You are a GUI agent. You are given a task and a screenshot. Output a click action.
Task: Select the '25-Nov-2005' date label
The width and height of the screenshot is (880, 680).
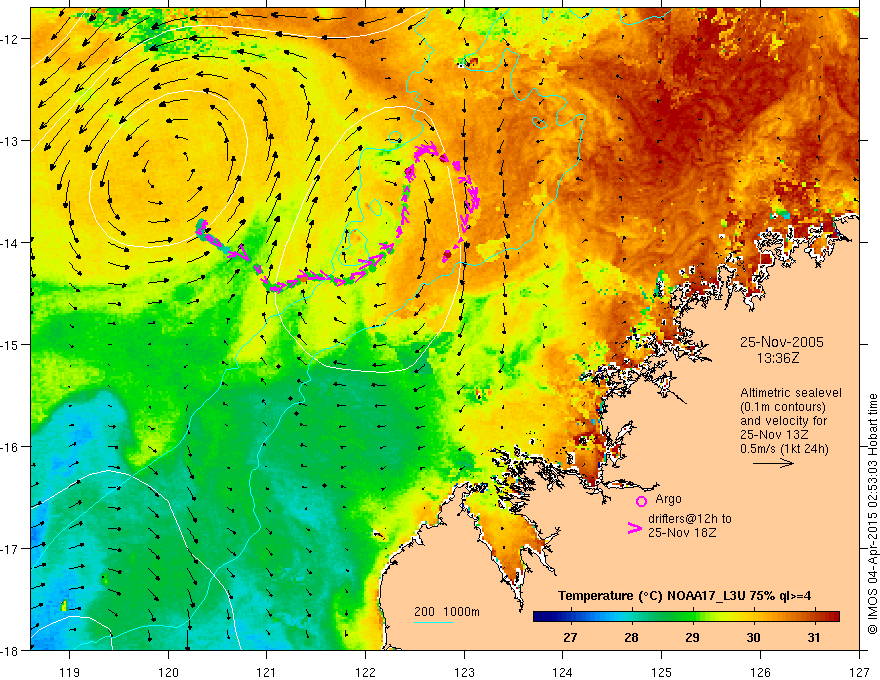click(782, 342)
